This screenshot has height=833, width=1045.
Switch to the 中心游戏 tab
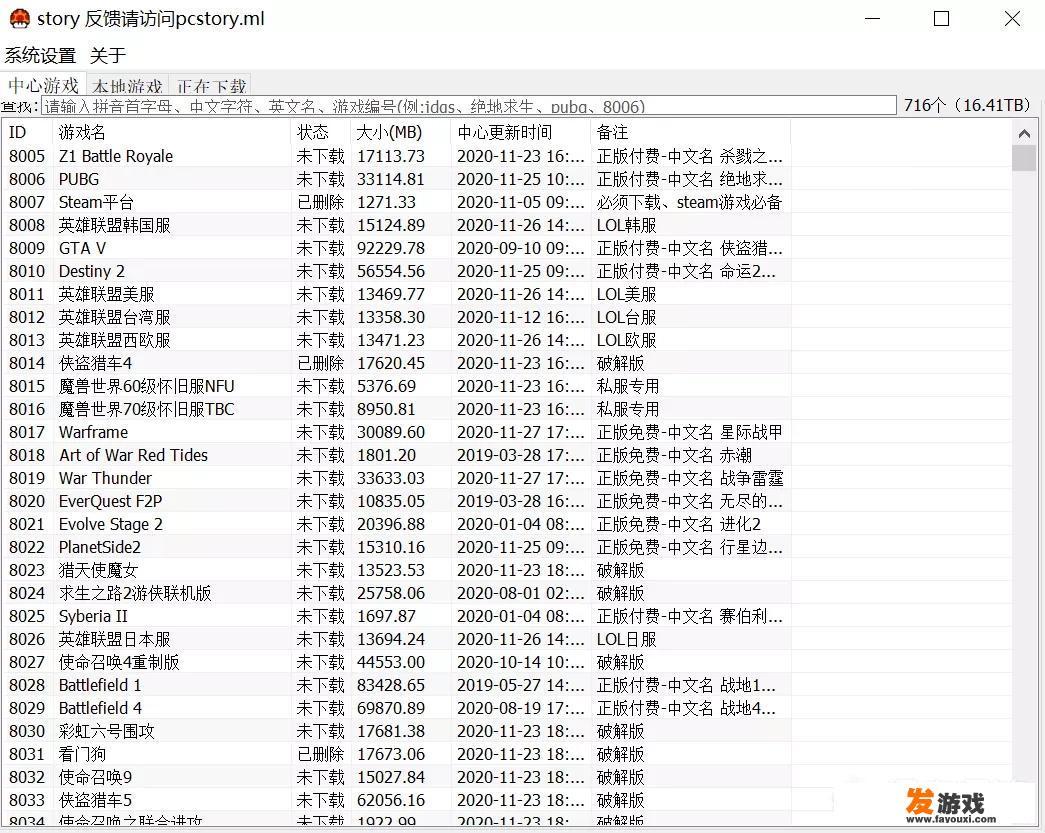[43, 85]
